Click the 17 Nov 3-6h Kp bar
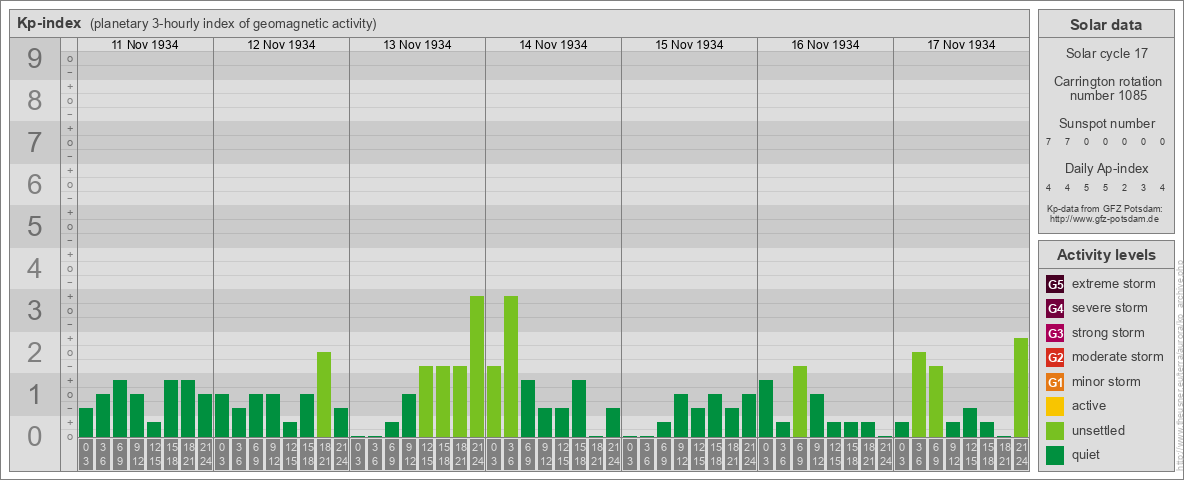The width and height of the screenshot is (1184, 480). coord(918,395)
